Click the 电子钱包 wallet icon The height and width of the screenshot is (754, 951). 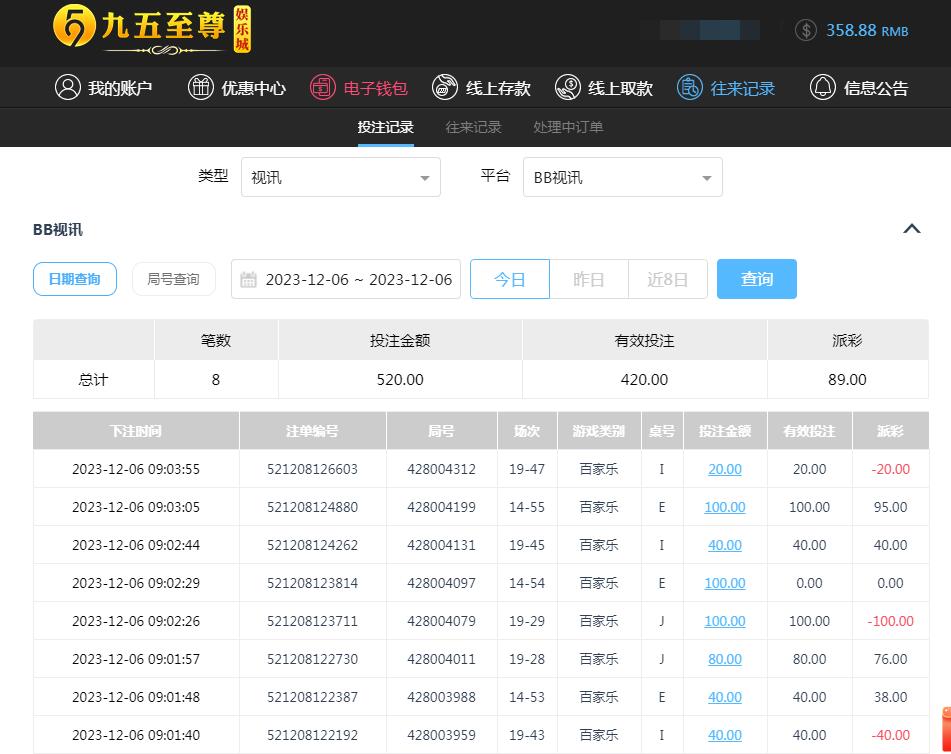pos(323,87)
